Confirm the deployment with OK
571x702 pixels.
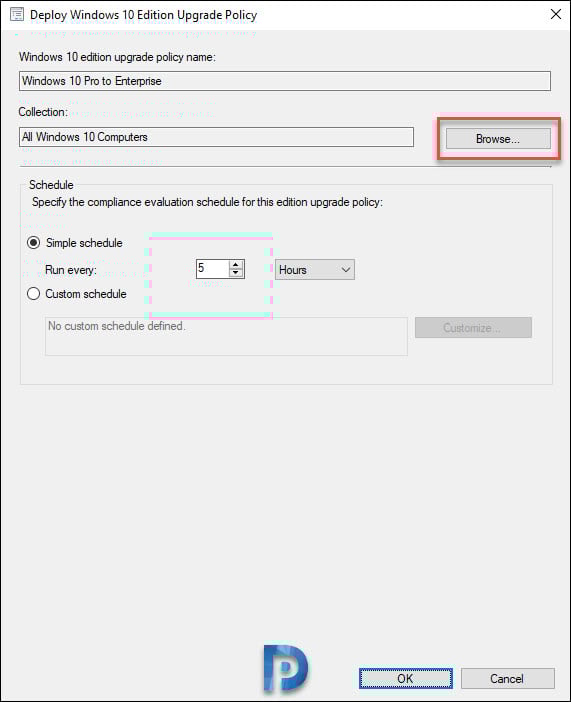pos(405,679)
